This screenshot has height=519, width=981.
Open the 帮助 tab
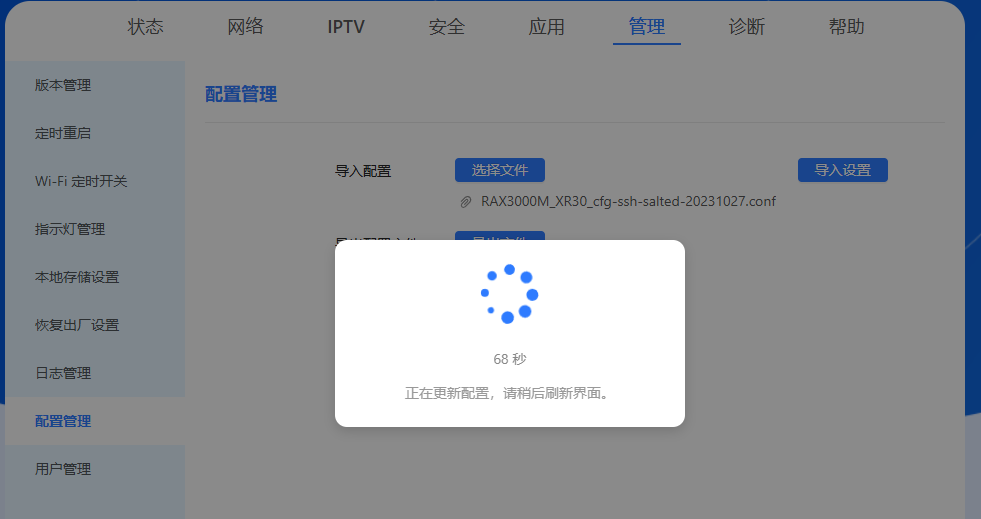[846, 26]
